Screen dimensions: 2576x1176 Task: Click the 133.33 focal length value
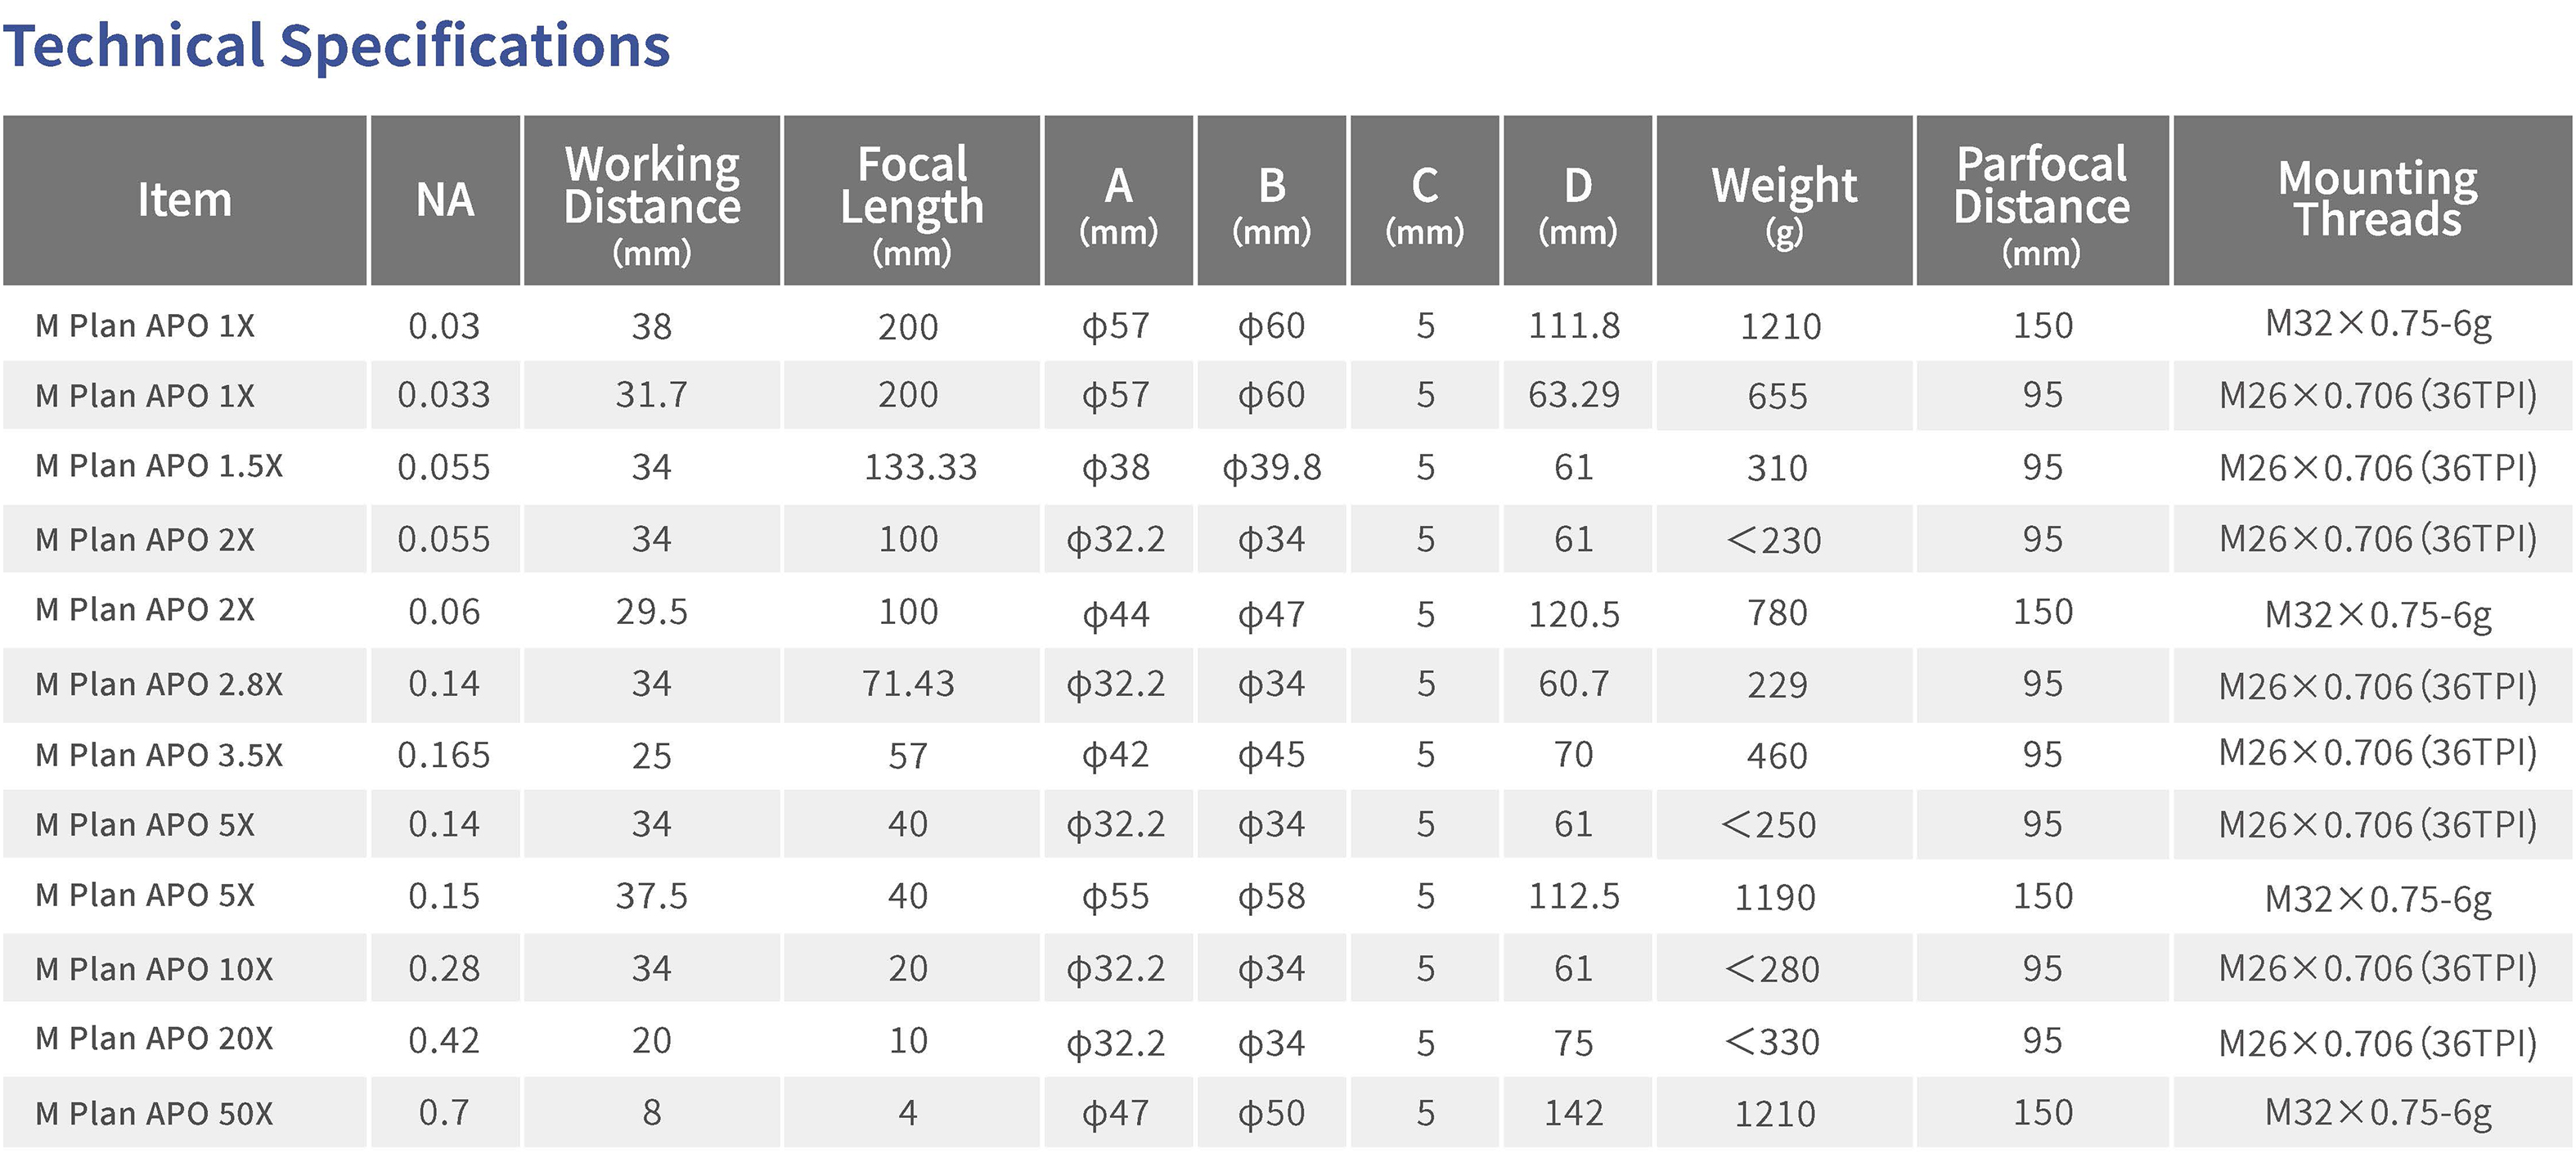click(x=920, y=467)
